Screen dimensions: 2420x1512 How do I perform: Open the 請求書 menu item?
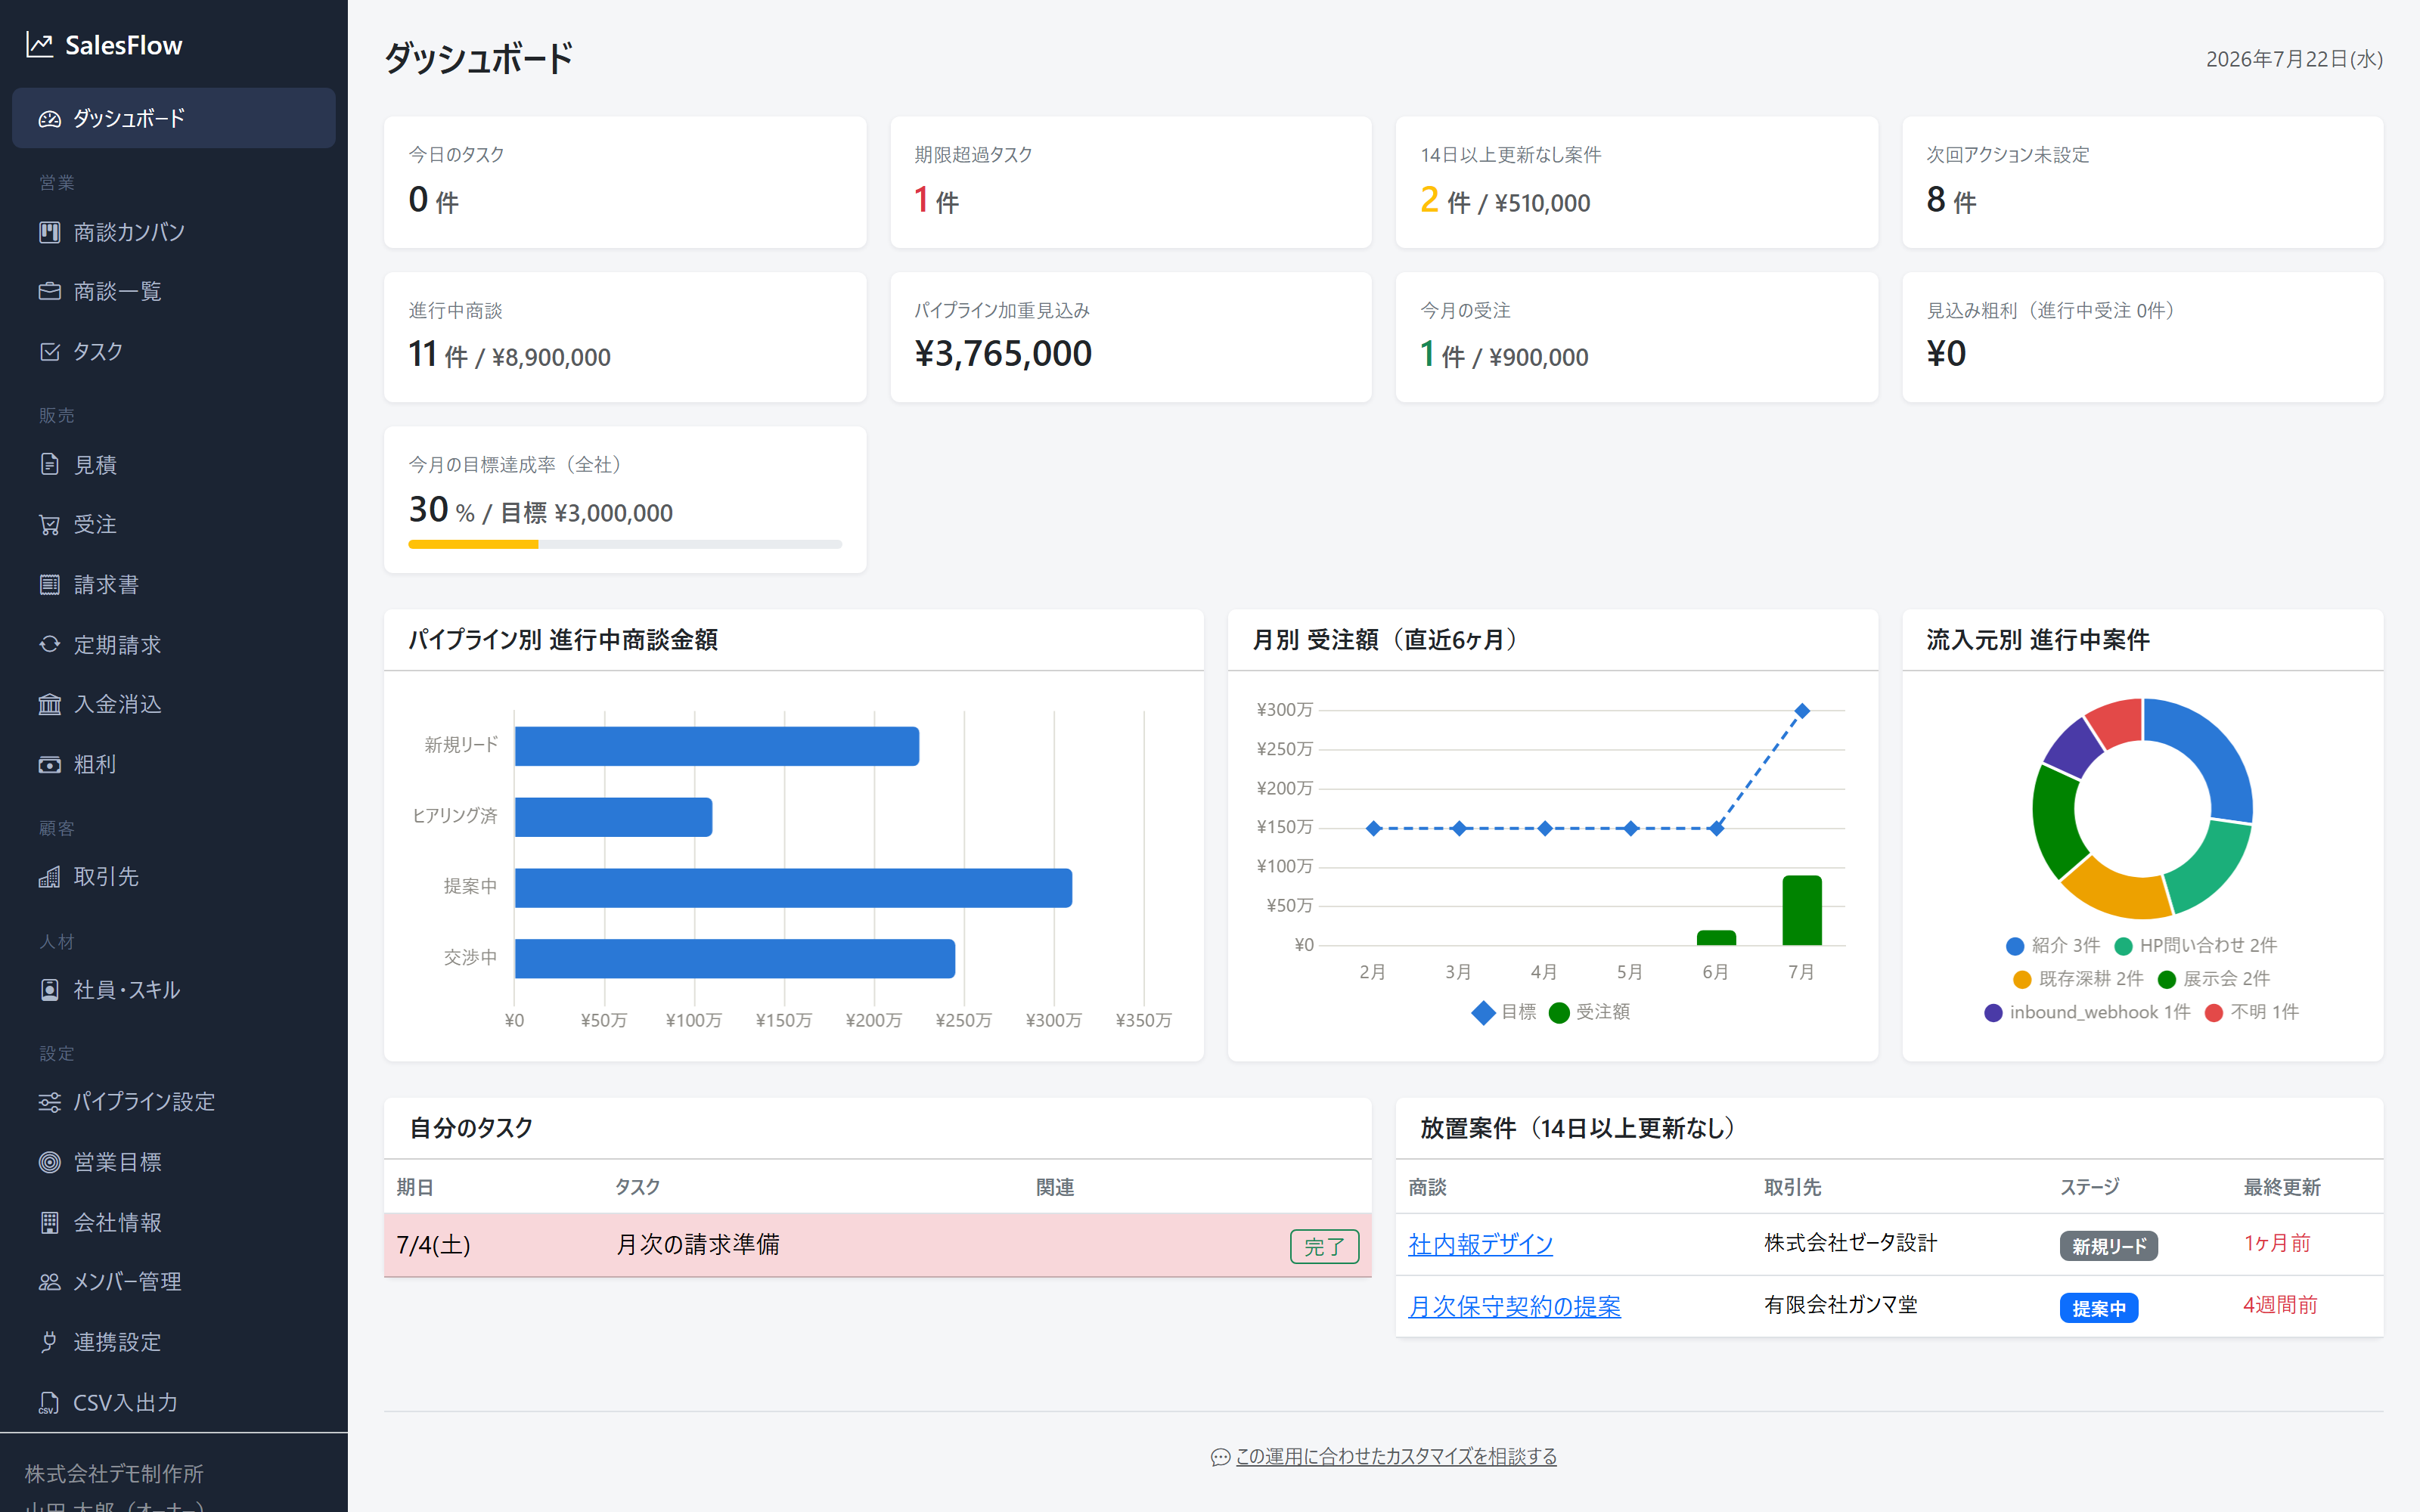(174, 584)
